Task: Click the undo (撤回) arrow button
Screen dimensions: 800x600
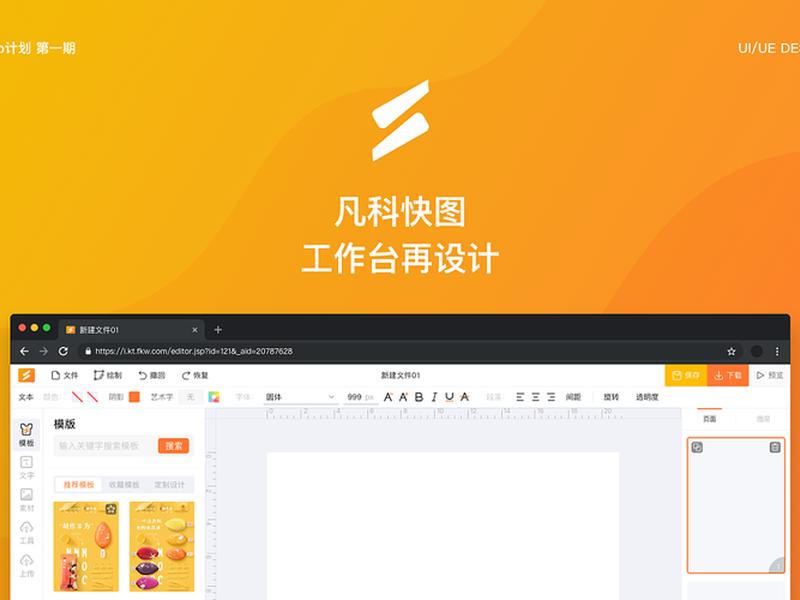Action: pos(152,375)
